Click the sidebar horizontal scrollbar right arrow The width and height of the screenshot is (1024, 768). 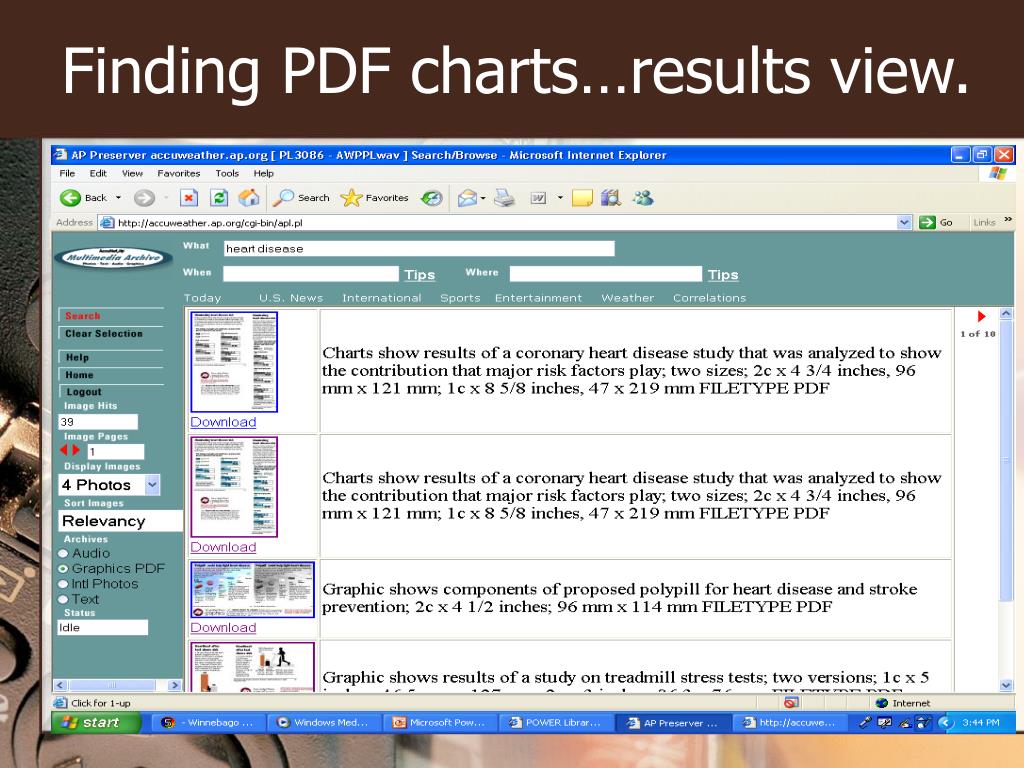coord(174,685)
